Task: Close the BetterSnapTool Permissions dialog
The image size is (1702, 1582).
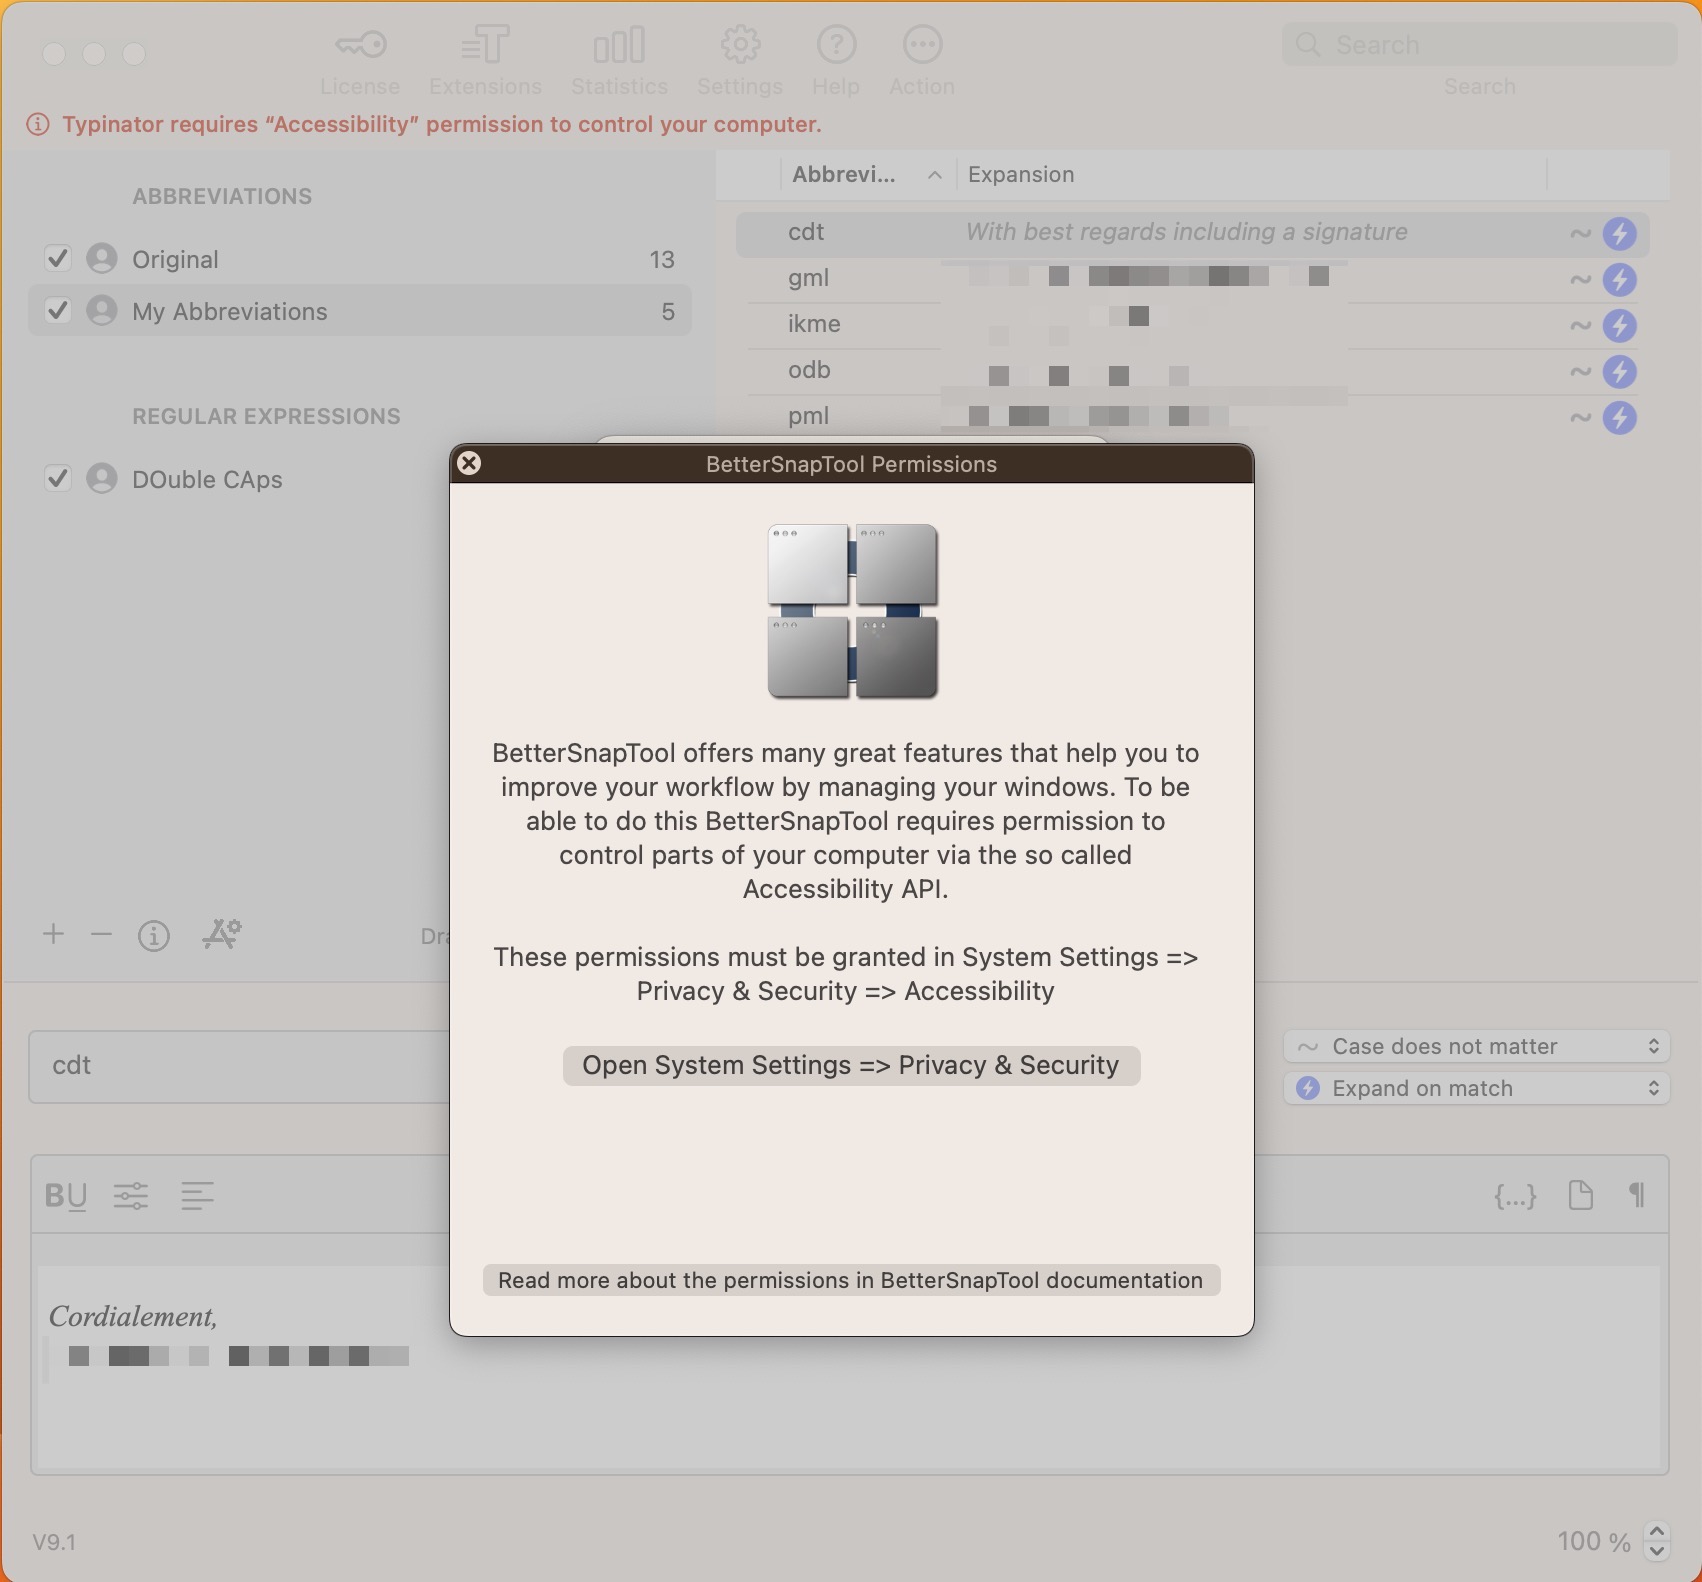Action: 469,463
